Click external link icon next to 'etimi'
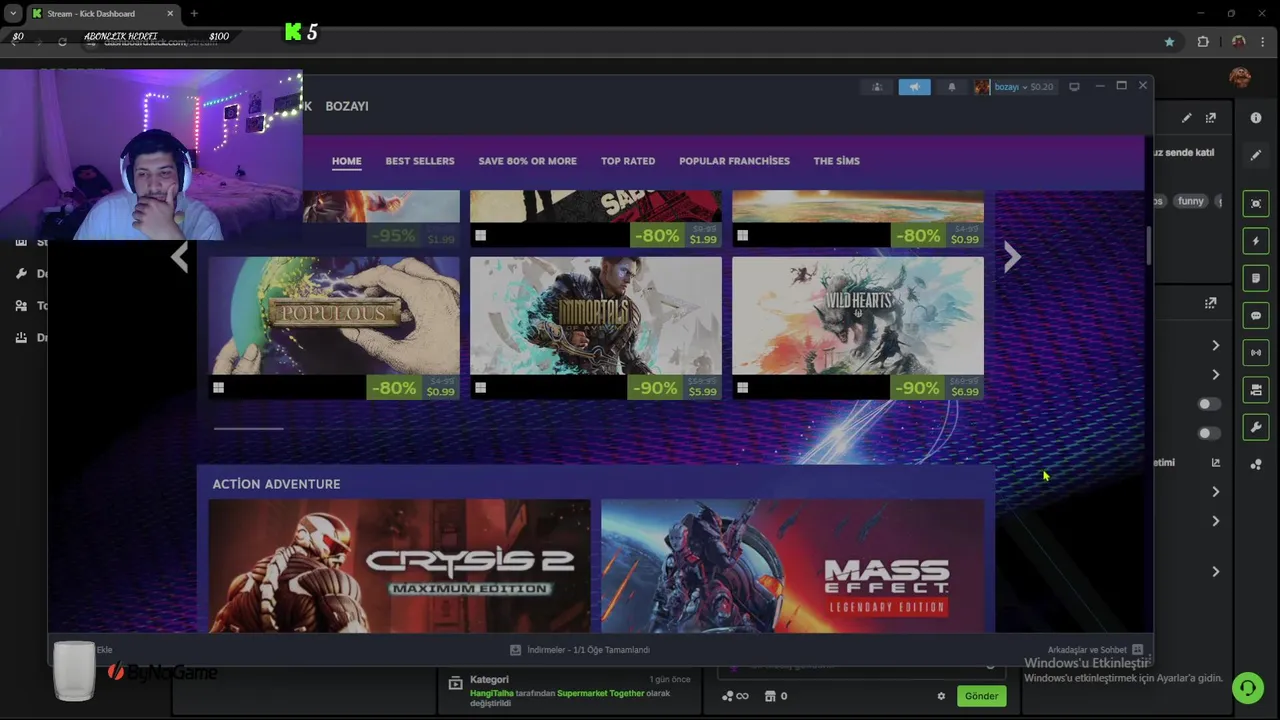This screenshot has height=720, width=1280. tap(1216, 462)
